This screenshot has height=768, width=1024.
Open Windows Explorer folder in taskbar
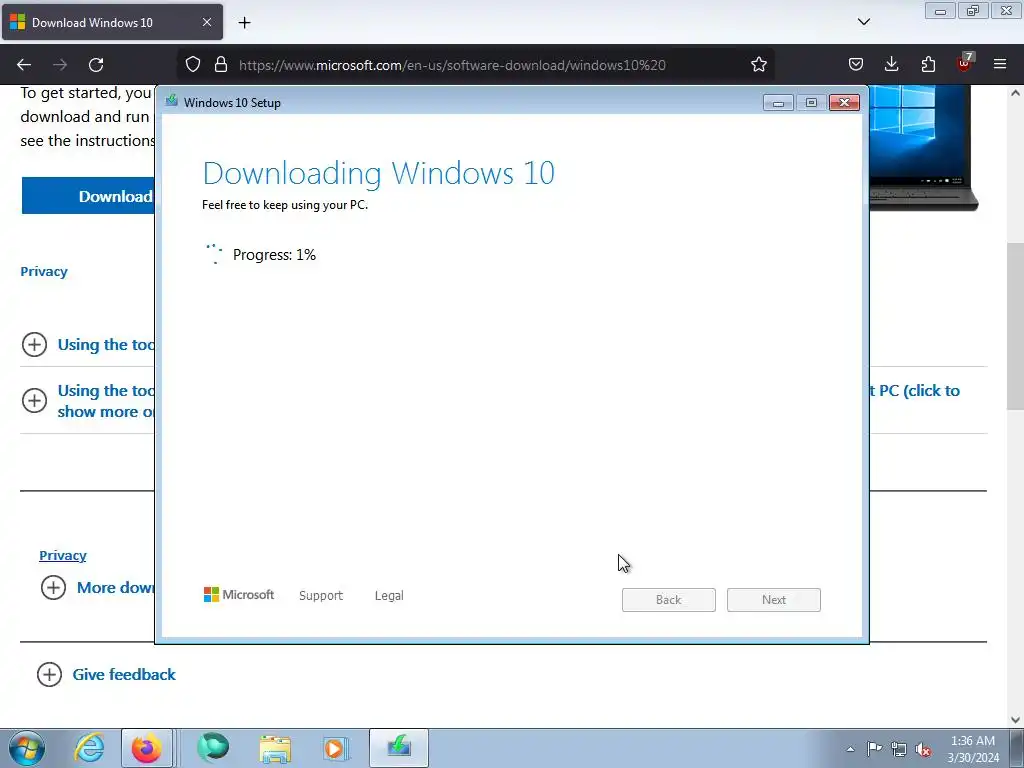click(275, 748)
